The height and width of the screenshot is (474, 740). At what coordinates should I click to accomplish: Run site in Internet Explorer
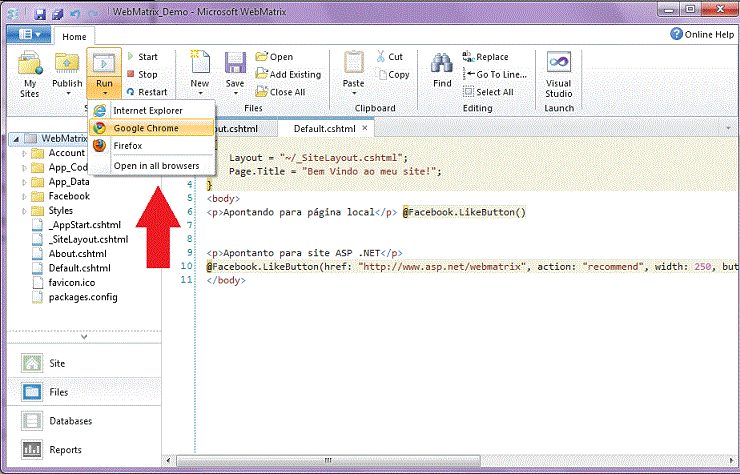(151, 110)
